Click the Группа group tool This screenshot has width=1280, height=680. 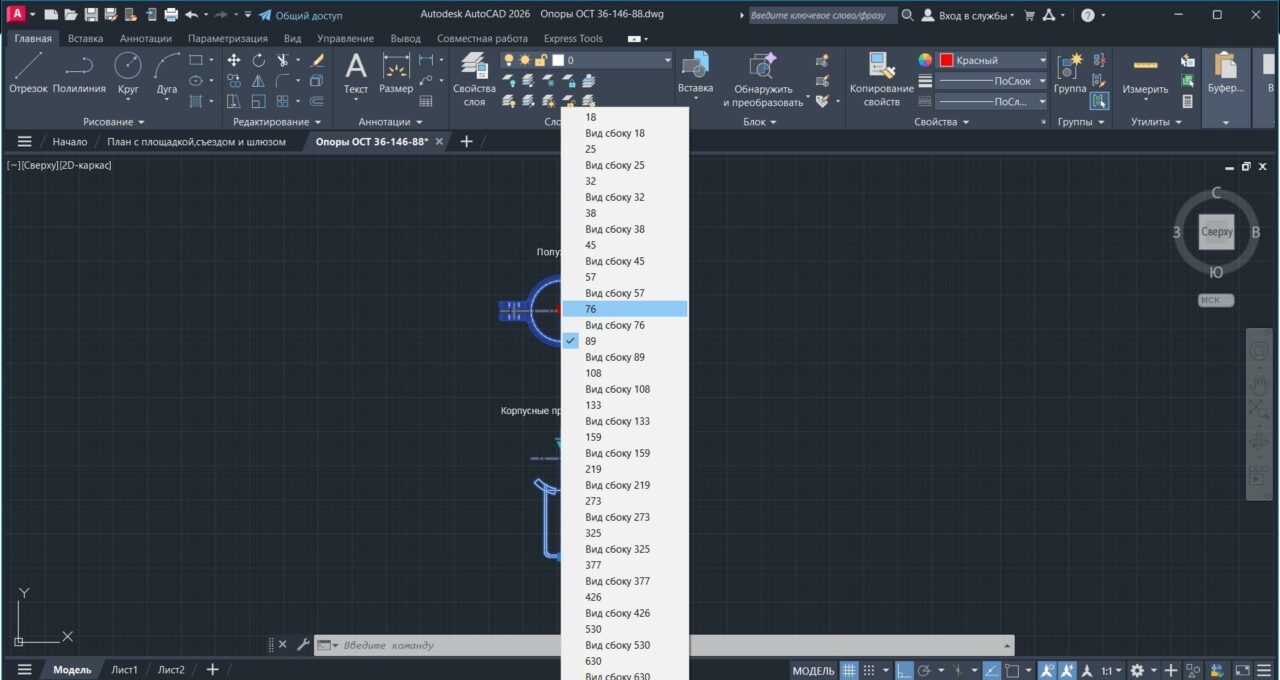pyautogui.click(x=1070, y=73)
